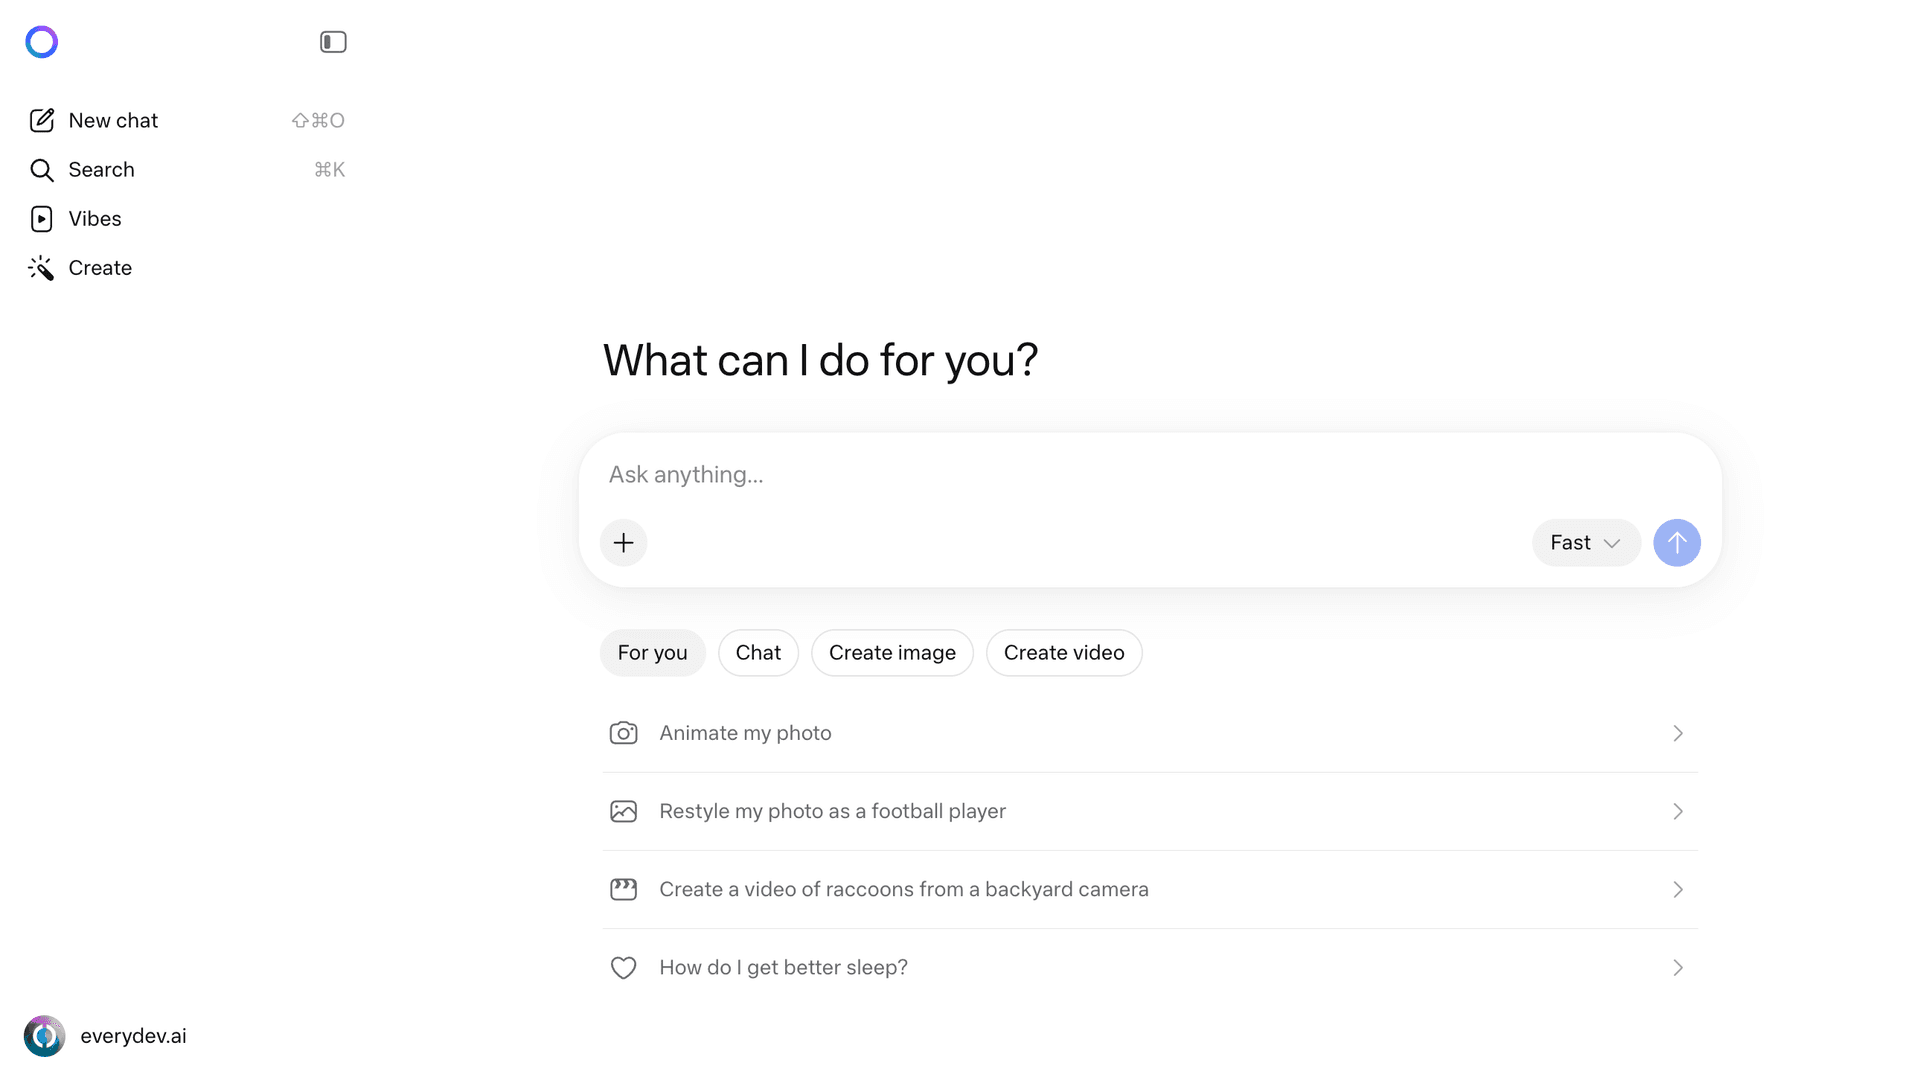Click the send arrow button
This screenshot has width=1920, height=1081.
(1676, 542)
